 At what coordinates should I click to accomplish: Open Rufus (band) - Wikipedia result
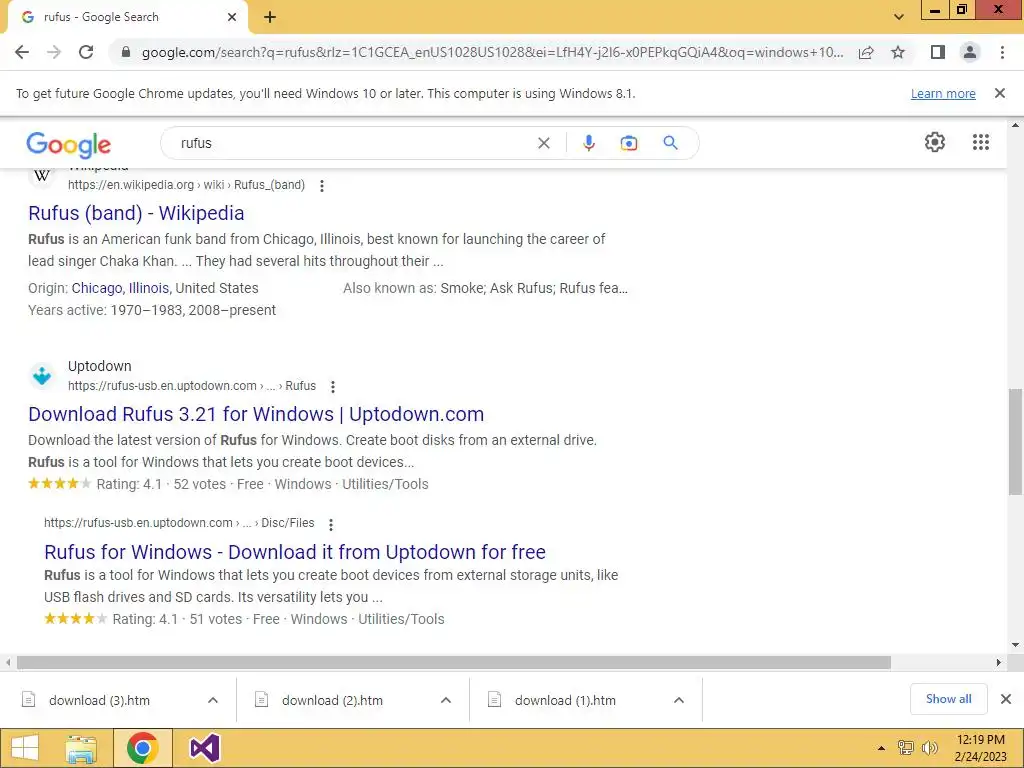(x=136, y=213)
